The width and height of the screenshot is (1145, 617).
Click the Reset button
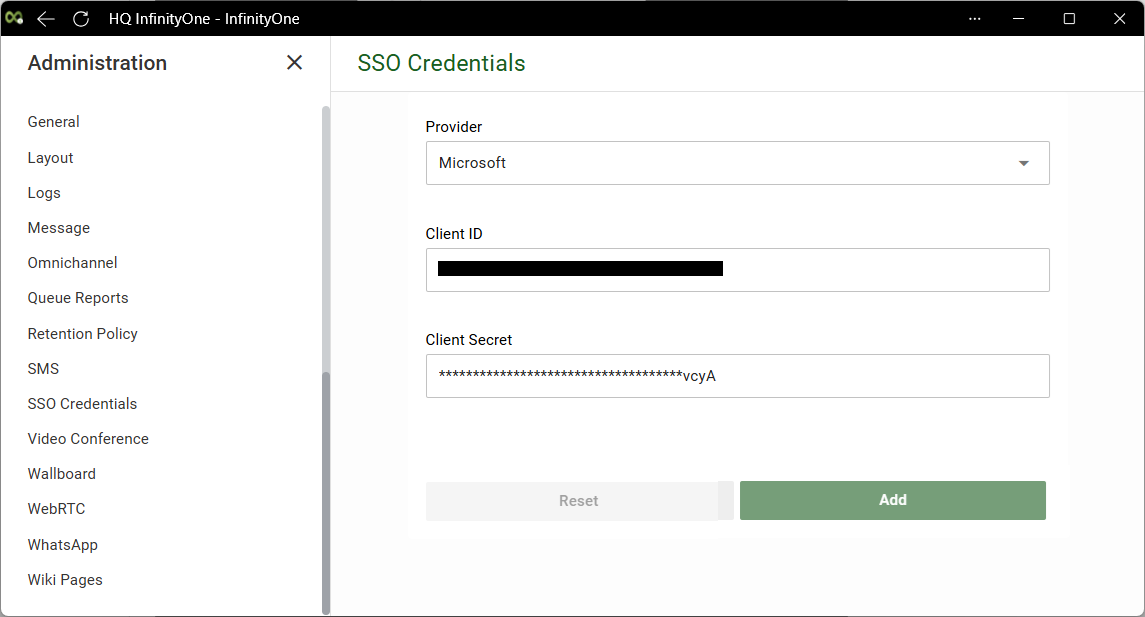pyautogui.click(x=578, y=501)
